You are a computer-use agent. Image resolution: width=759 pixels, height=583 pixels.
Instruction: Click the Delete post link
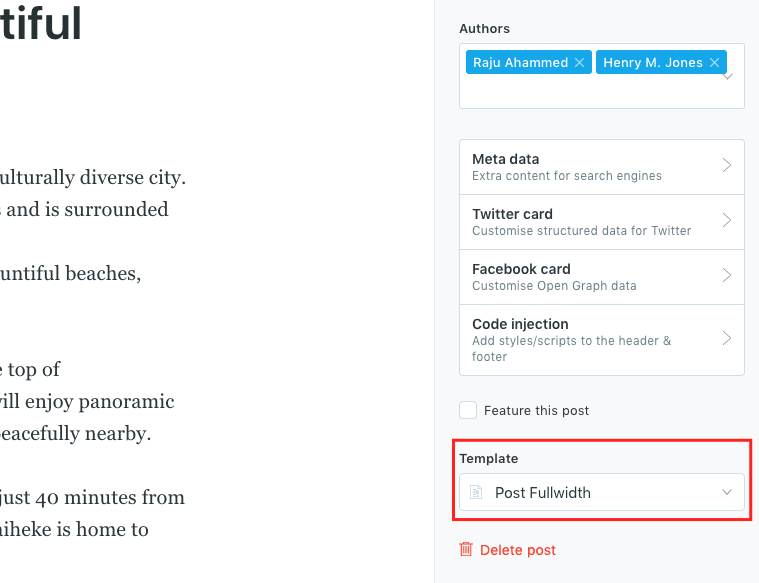click(x=517, y=550)
